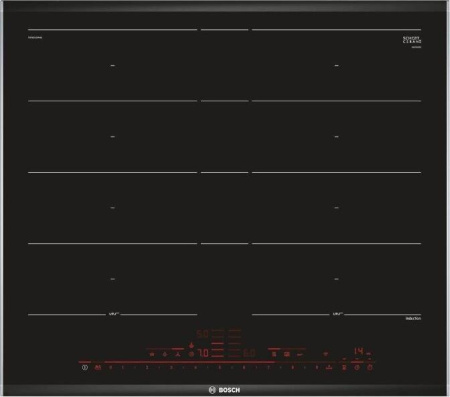Screen dimensions: 450x397
Task: Tap the boost symbol after level 9
Action: click(329, 368)
